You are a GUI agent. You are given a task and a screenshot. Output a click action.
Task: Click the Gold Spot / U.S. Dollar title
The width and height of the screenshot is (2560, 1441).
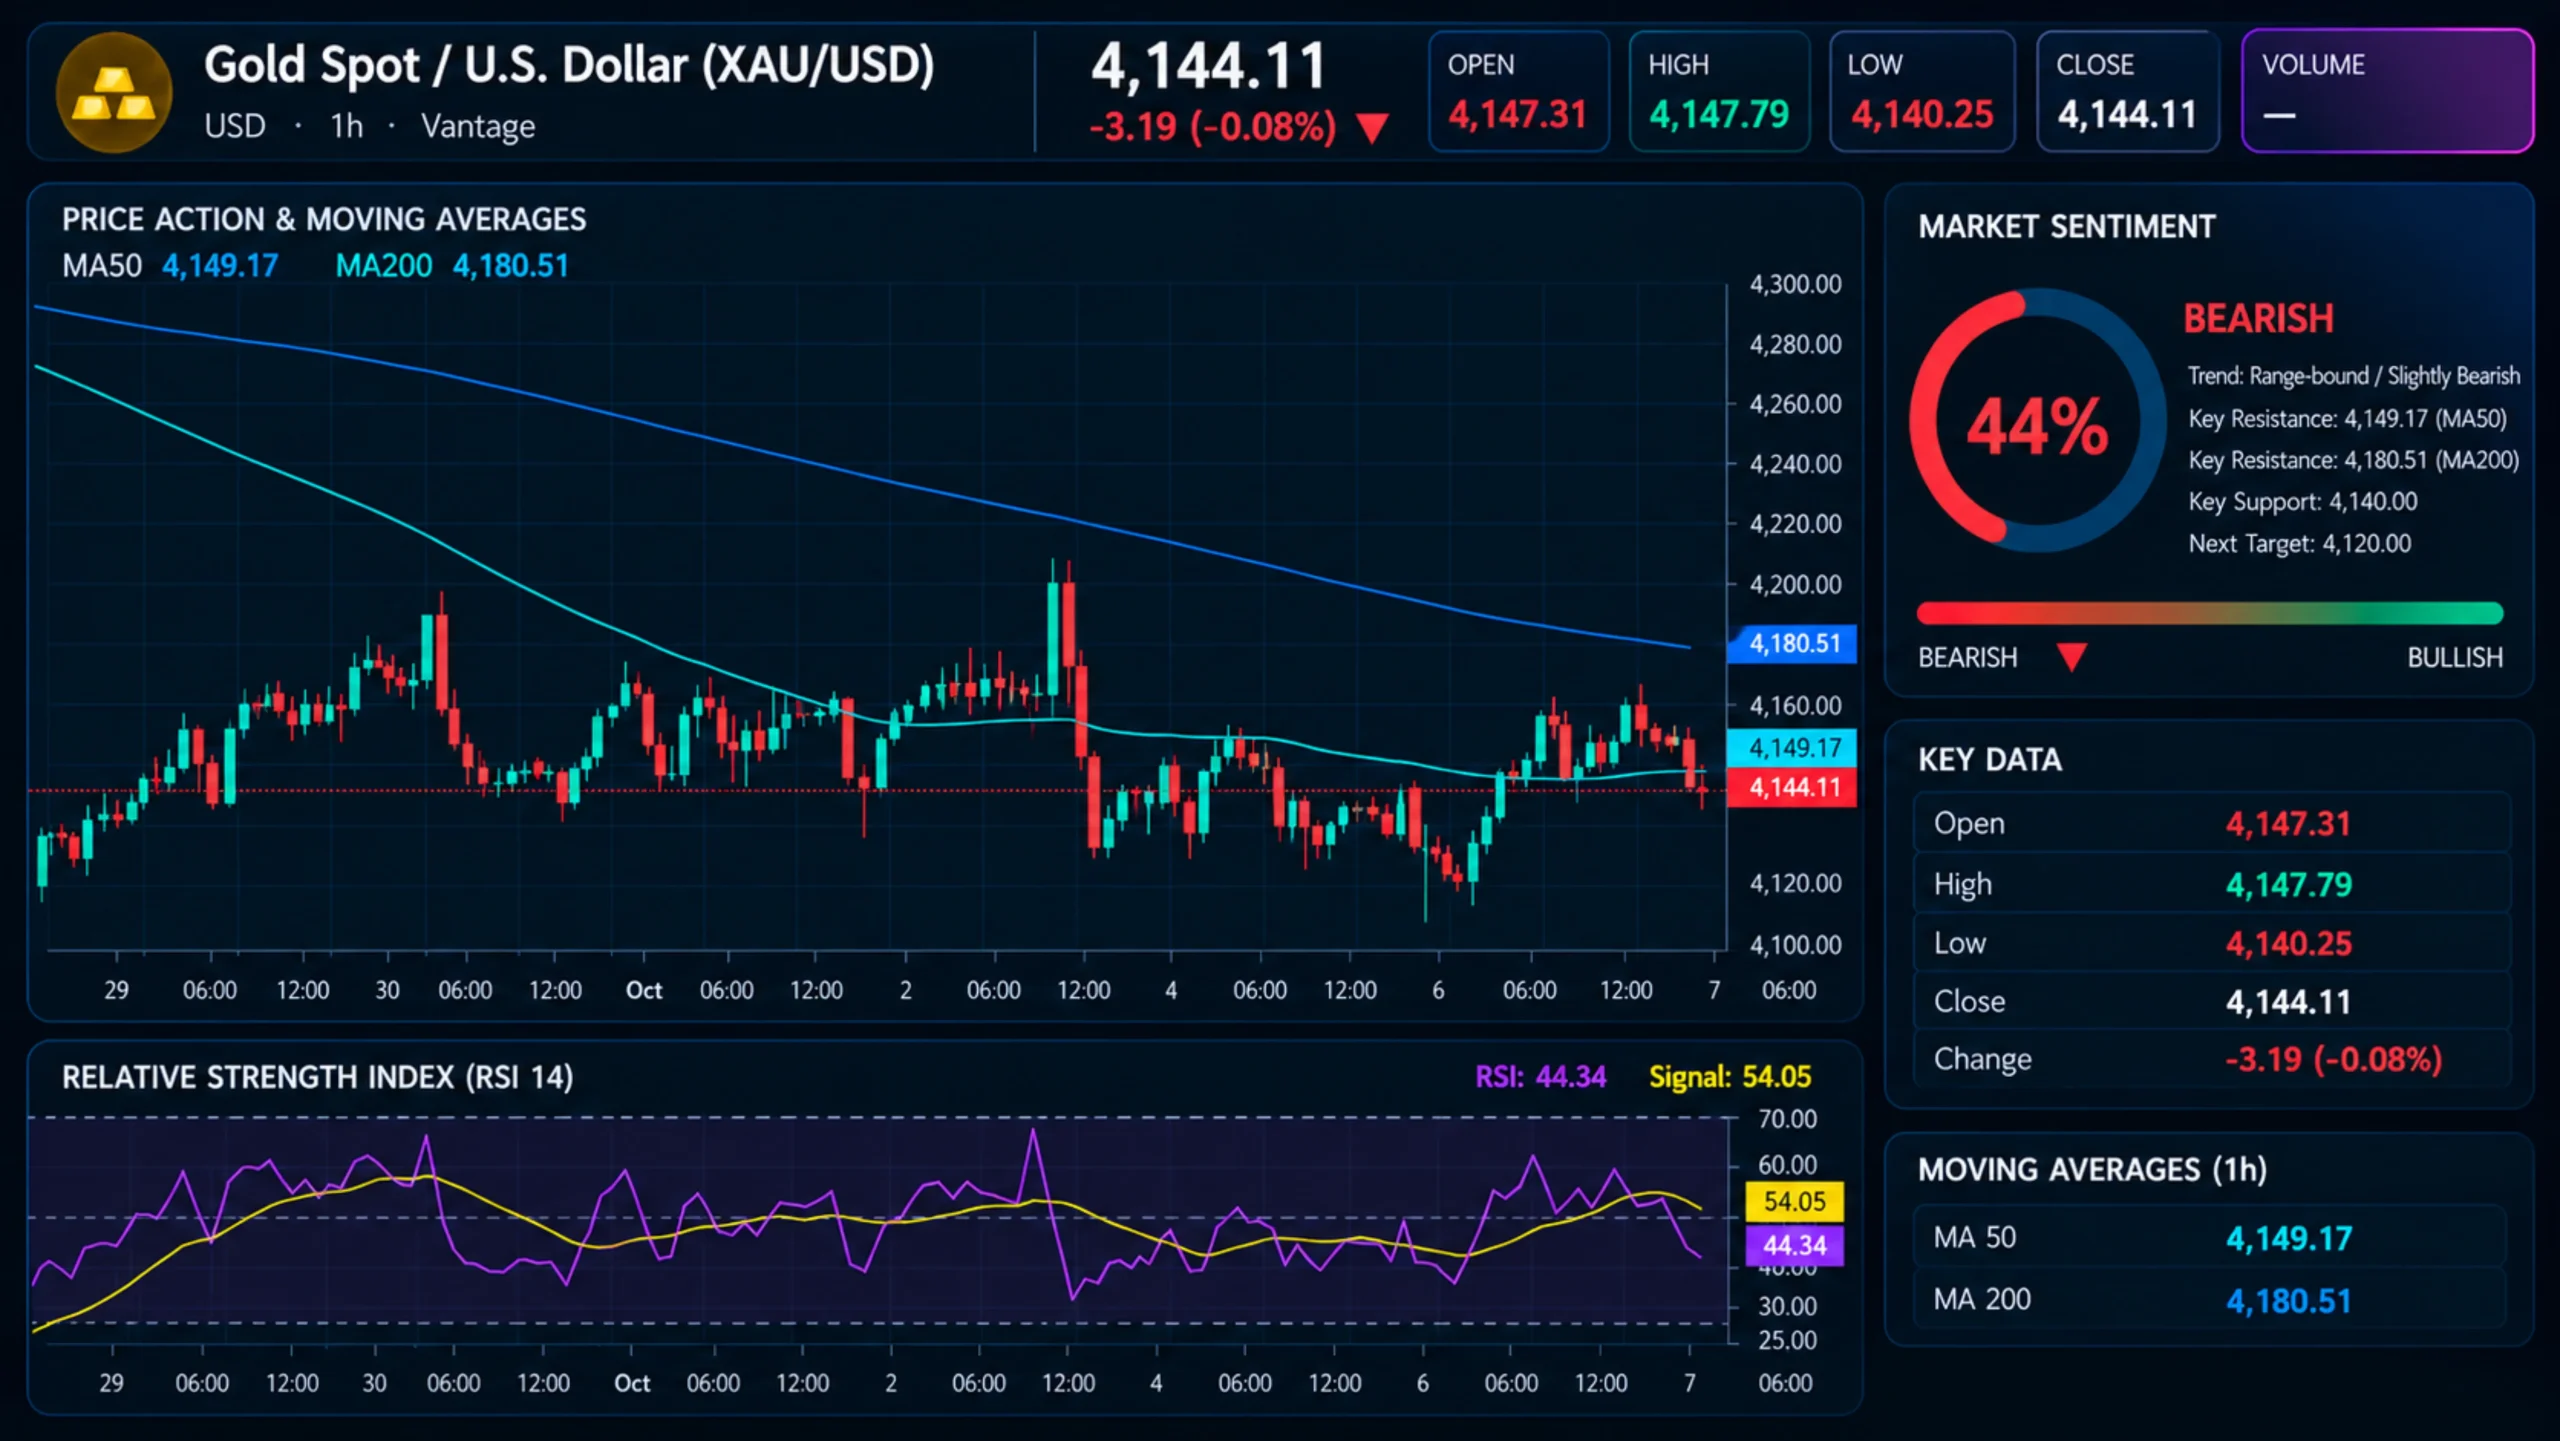point(569,66)
